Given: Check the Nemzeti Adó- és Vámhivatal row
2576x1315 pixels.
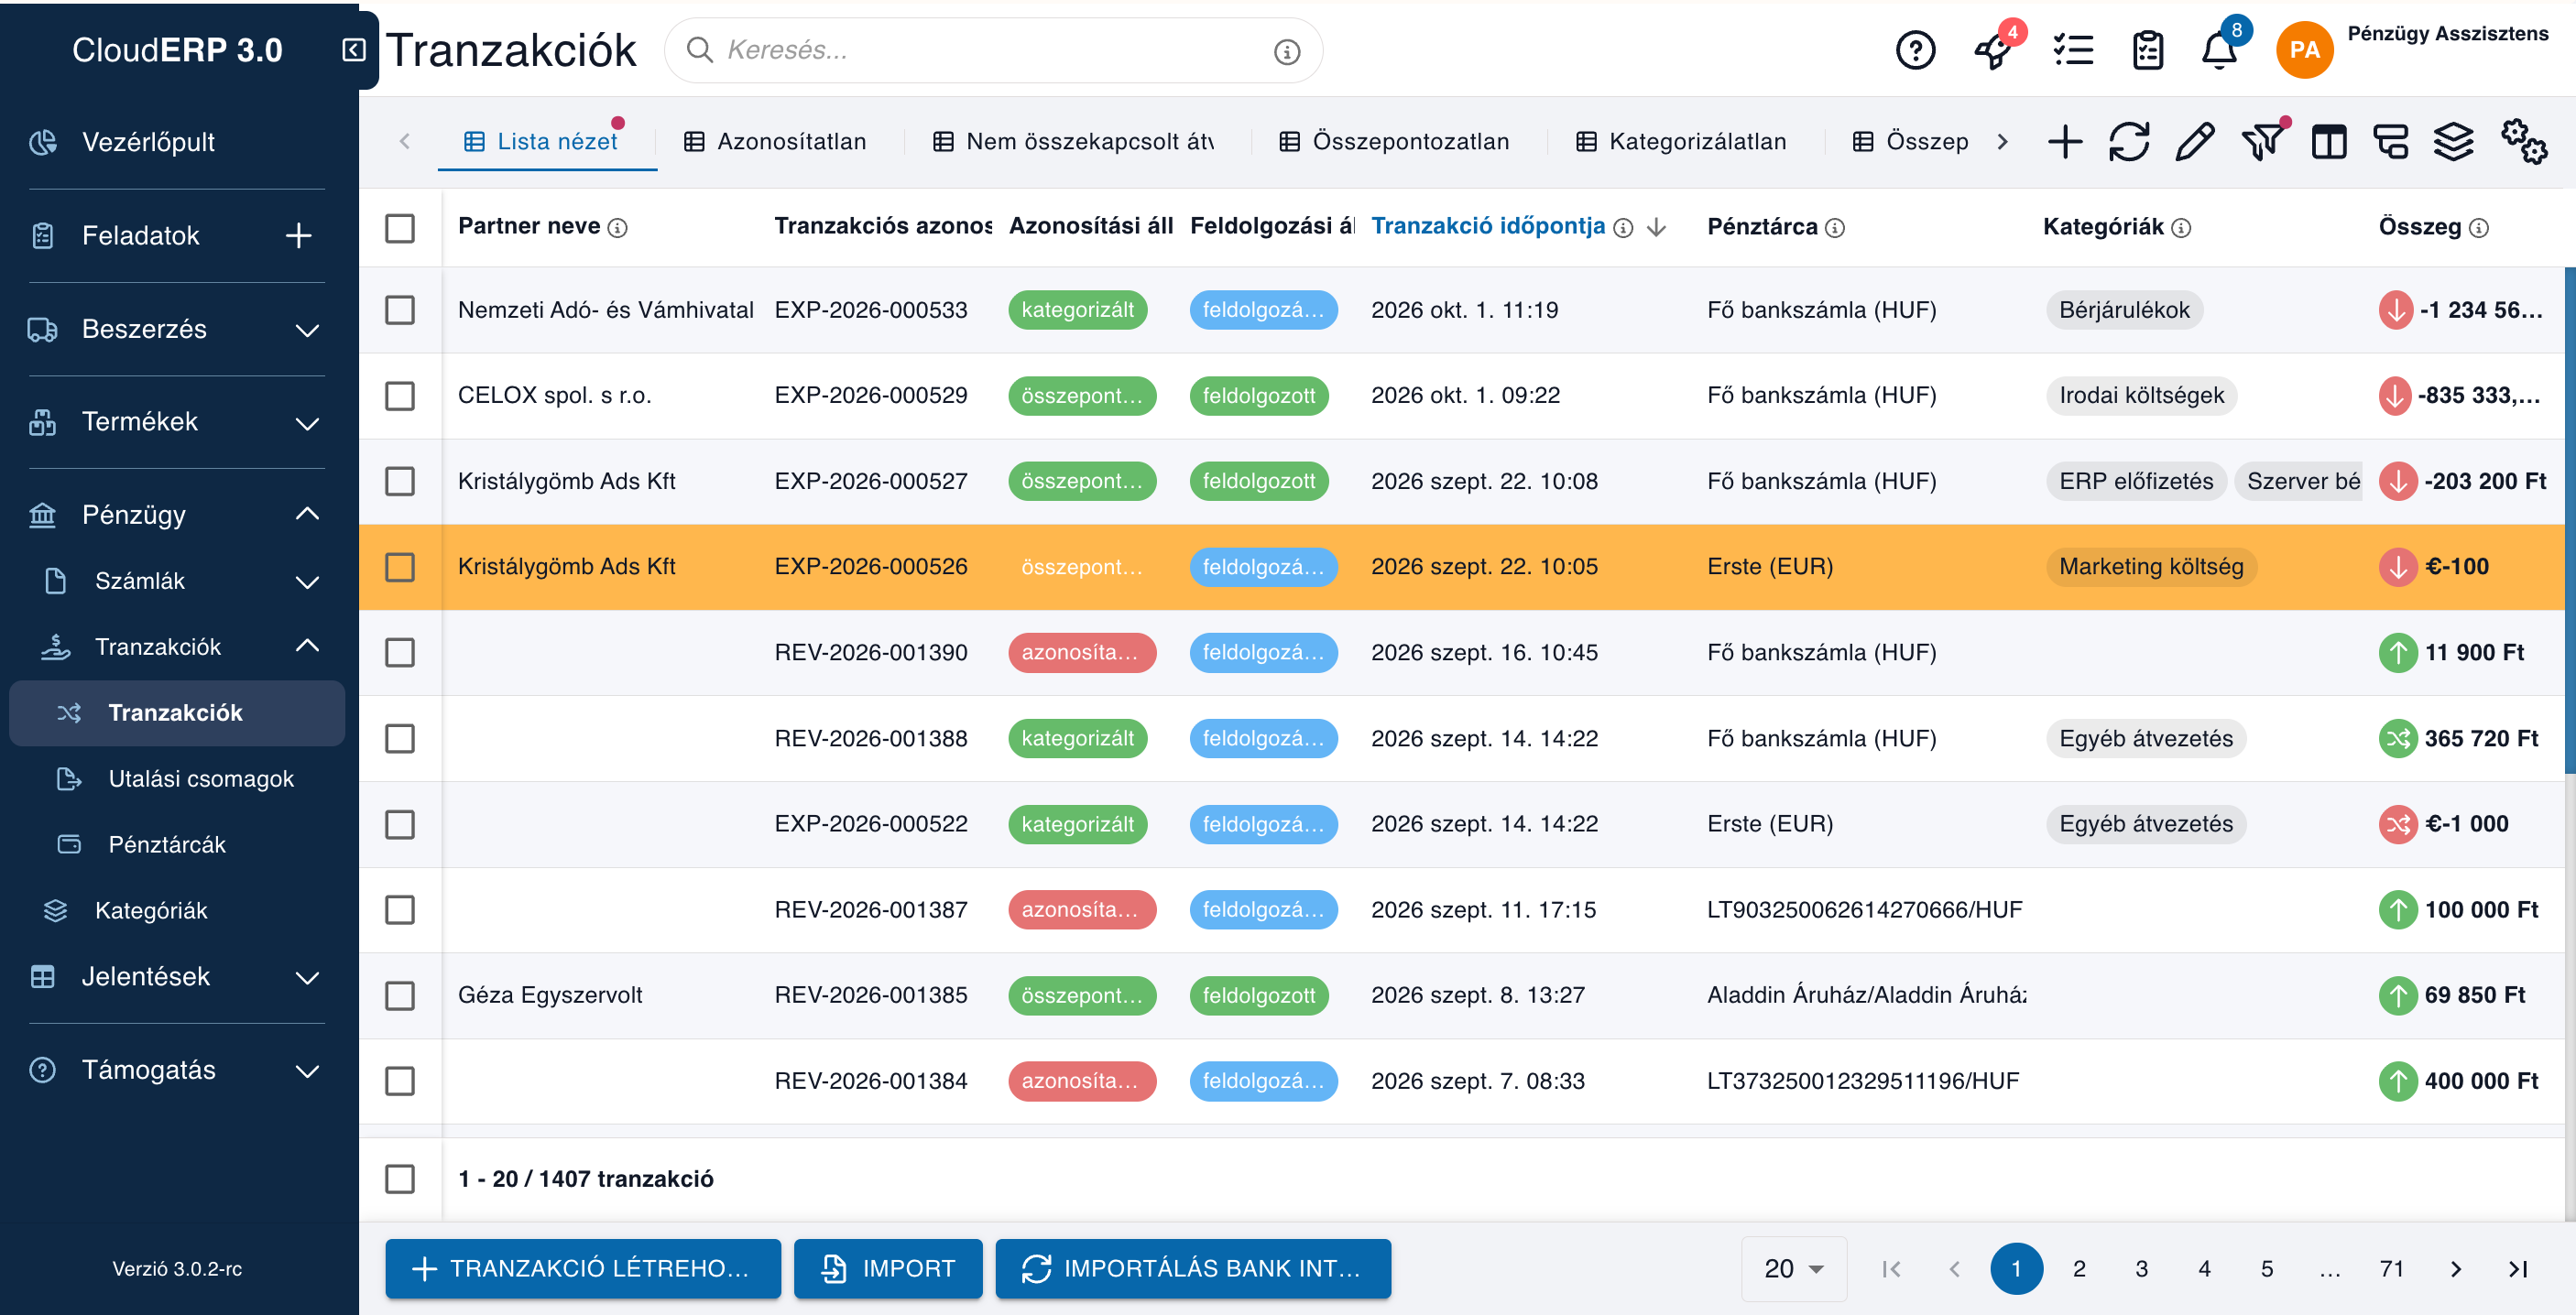Looking at the screenshot, I should point(400,310).
